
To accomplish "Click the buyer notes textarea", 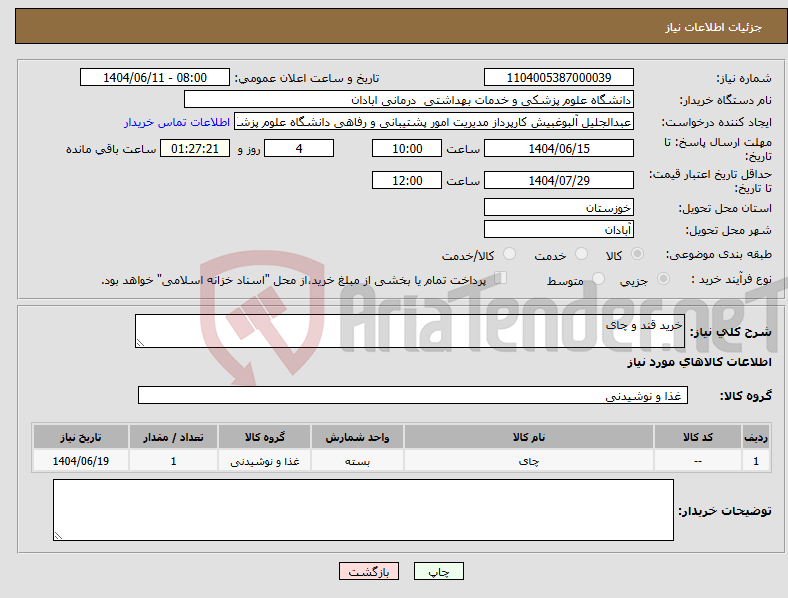I will coord(363,510).
